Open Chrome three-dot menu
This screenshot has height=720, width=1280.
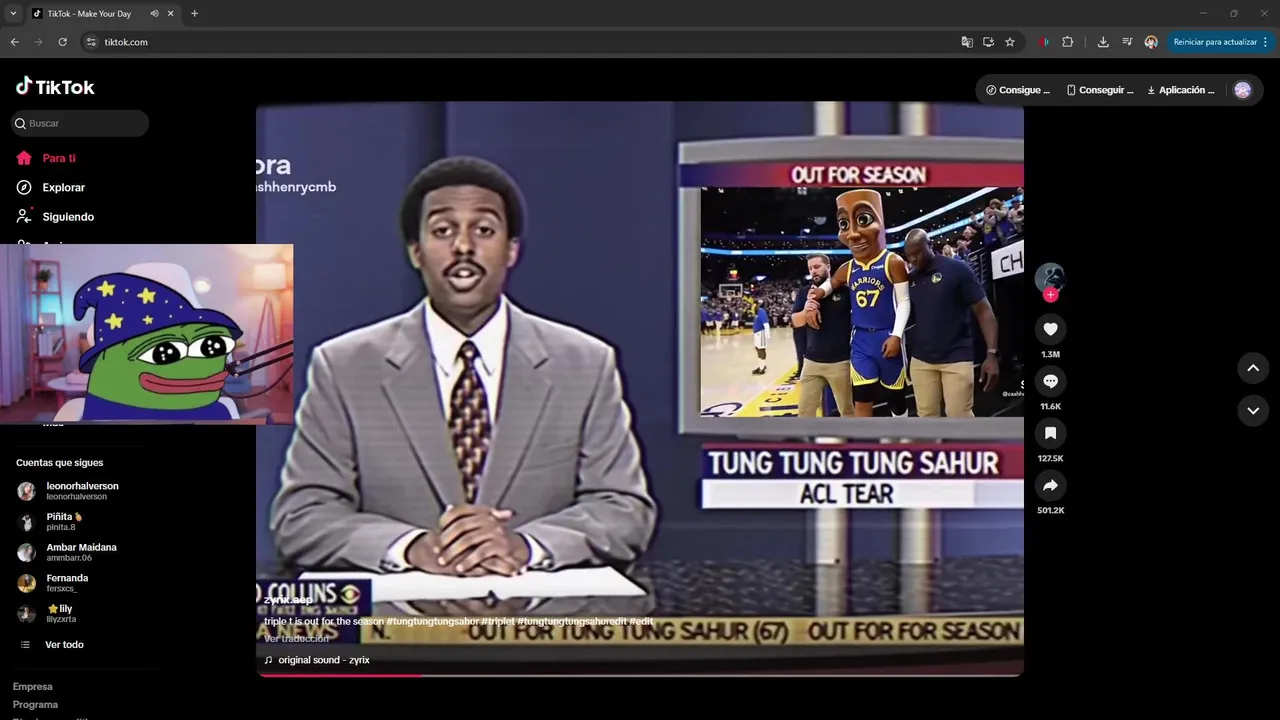pyautogui.click(x=1265, y=42)
